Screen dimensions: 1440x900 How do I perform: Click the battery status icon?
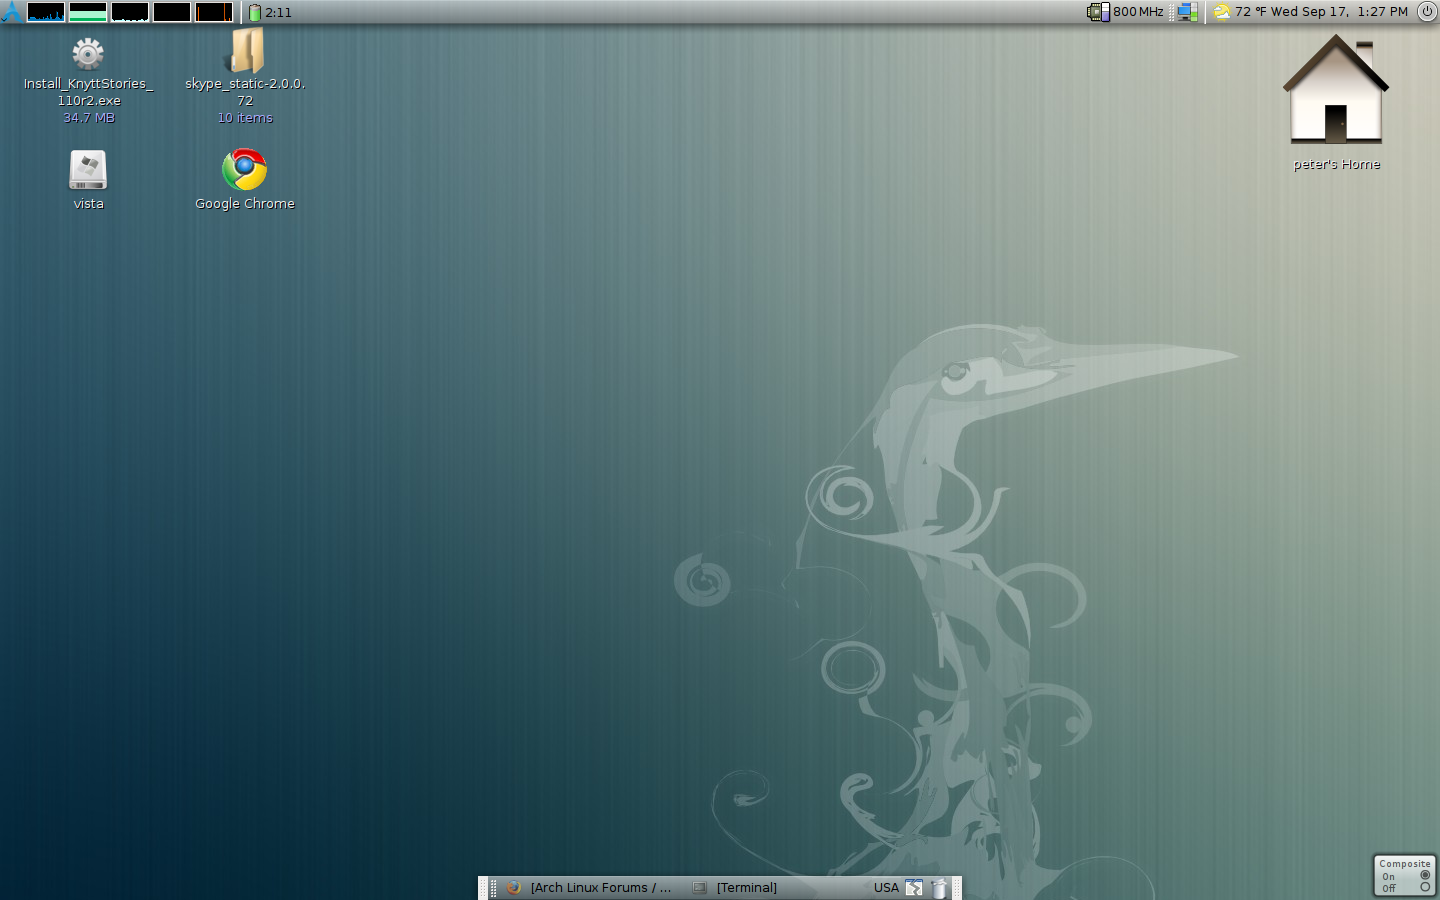pyautogui.click(x=255, y=13)
